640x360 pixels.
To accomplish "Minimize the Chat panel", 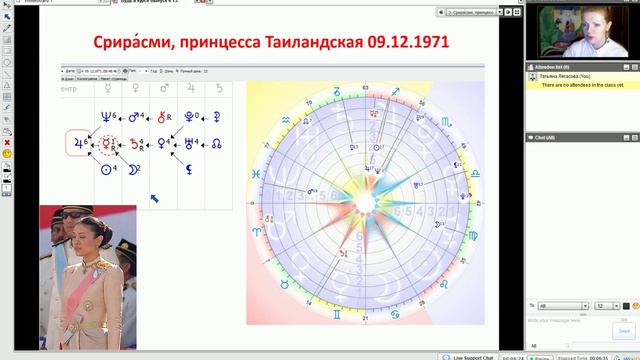I will (627, 138).
